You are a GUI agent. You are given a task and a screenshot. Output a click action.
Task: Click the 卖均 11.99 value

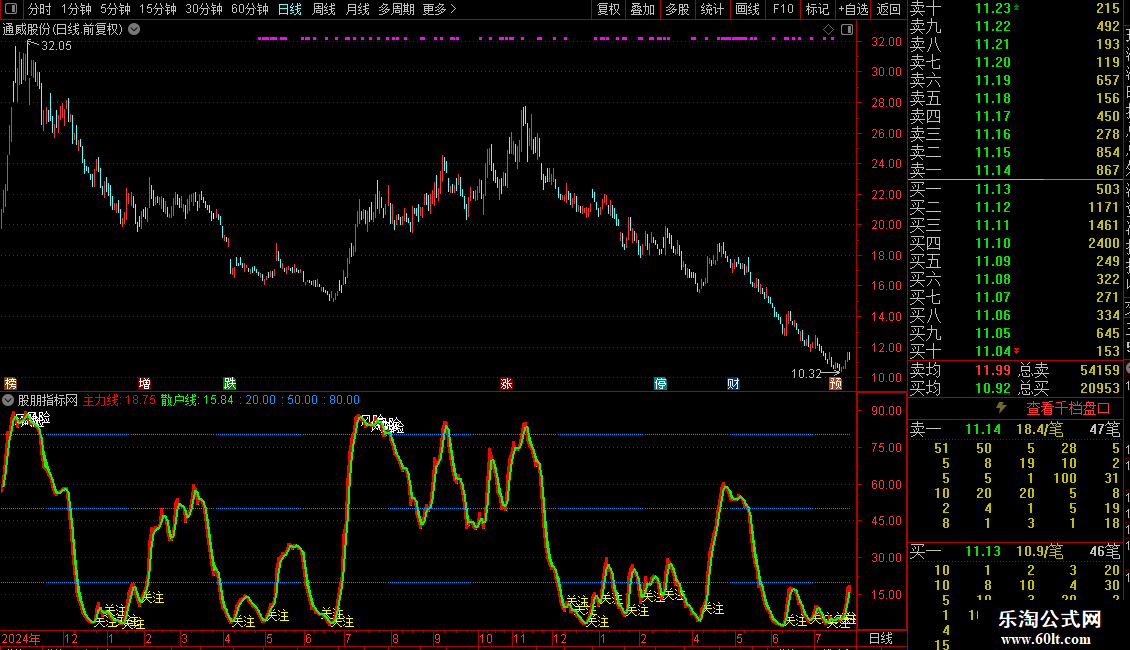[993, 370]
